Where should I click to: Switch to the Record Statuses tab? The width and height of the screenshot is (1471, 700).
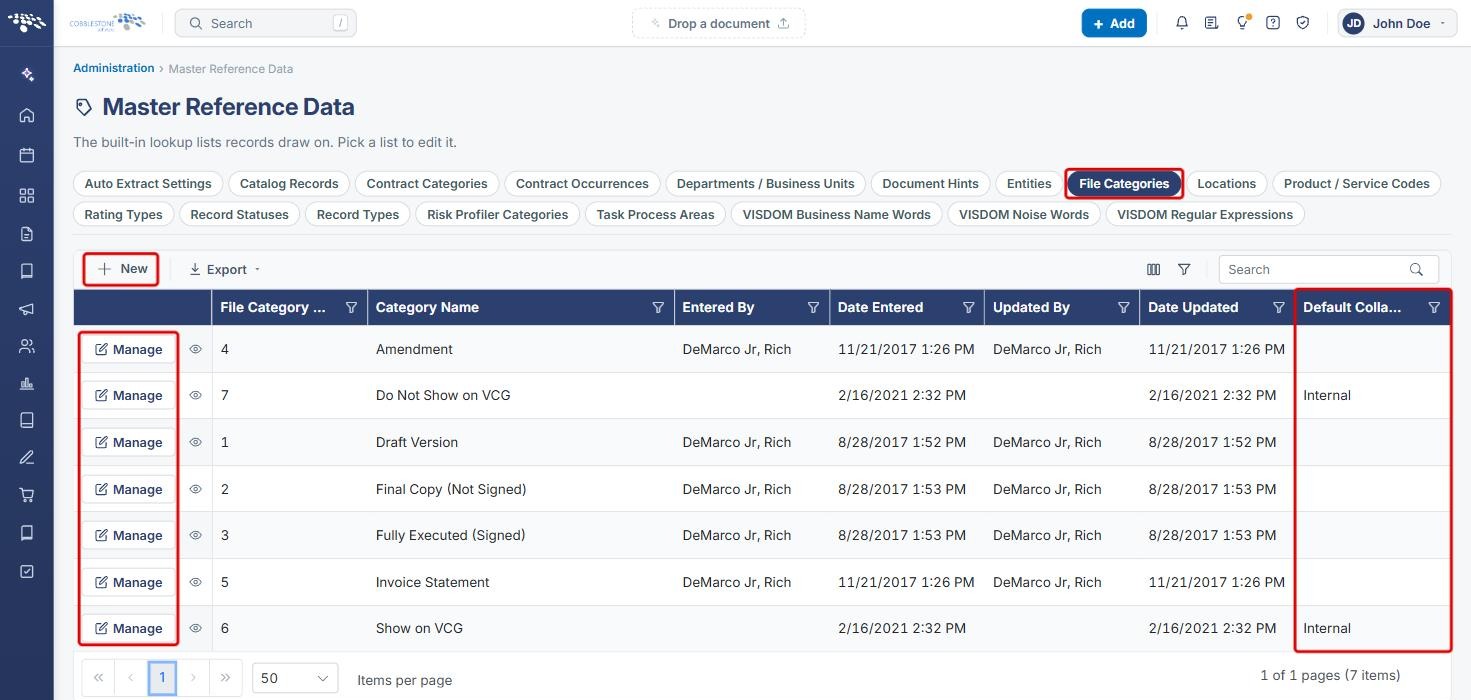[x=239, y=214]
